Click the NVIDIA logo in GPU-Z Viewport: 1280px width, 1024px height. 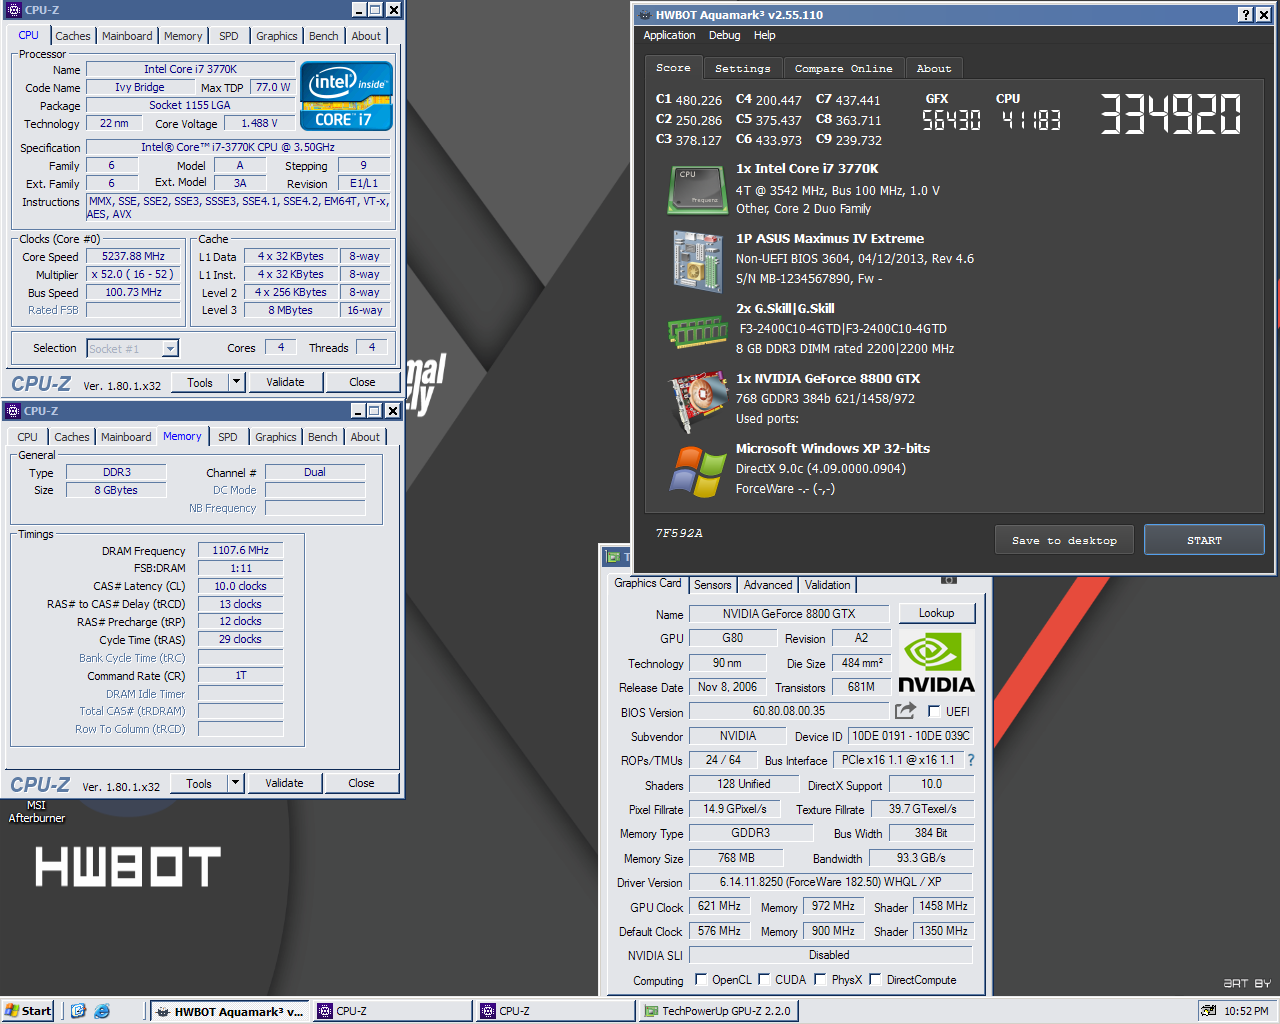tap(936, 663)
